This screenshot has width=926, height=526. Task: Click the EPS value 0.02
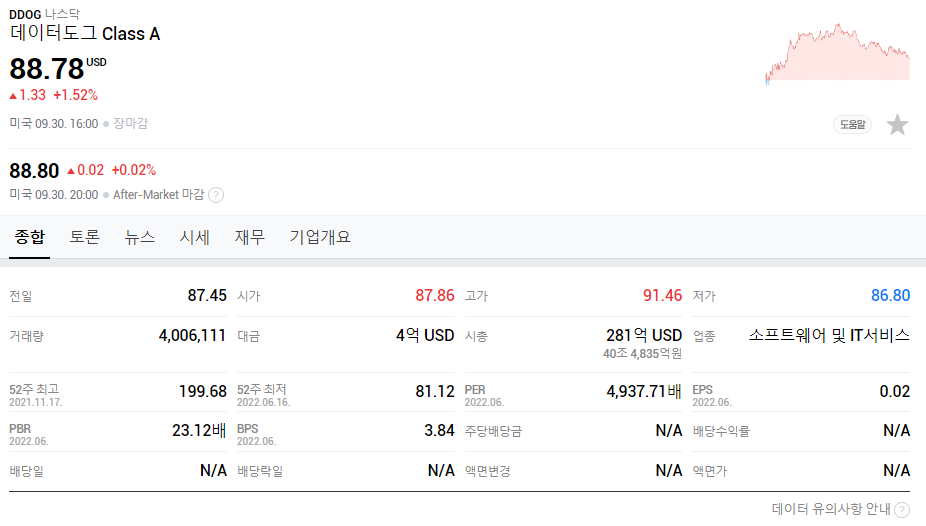coord(895,391)
